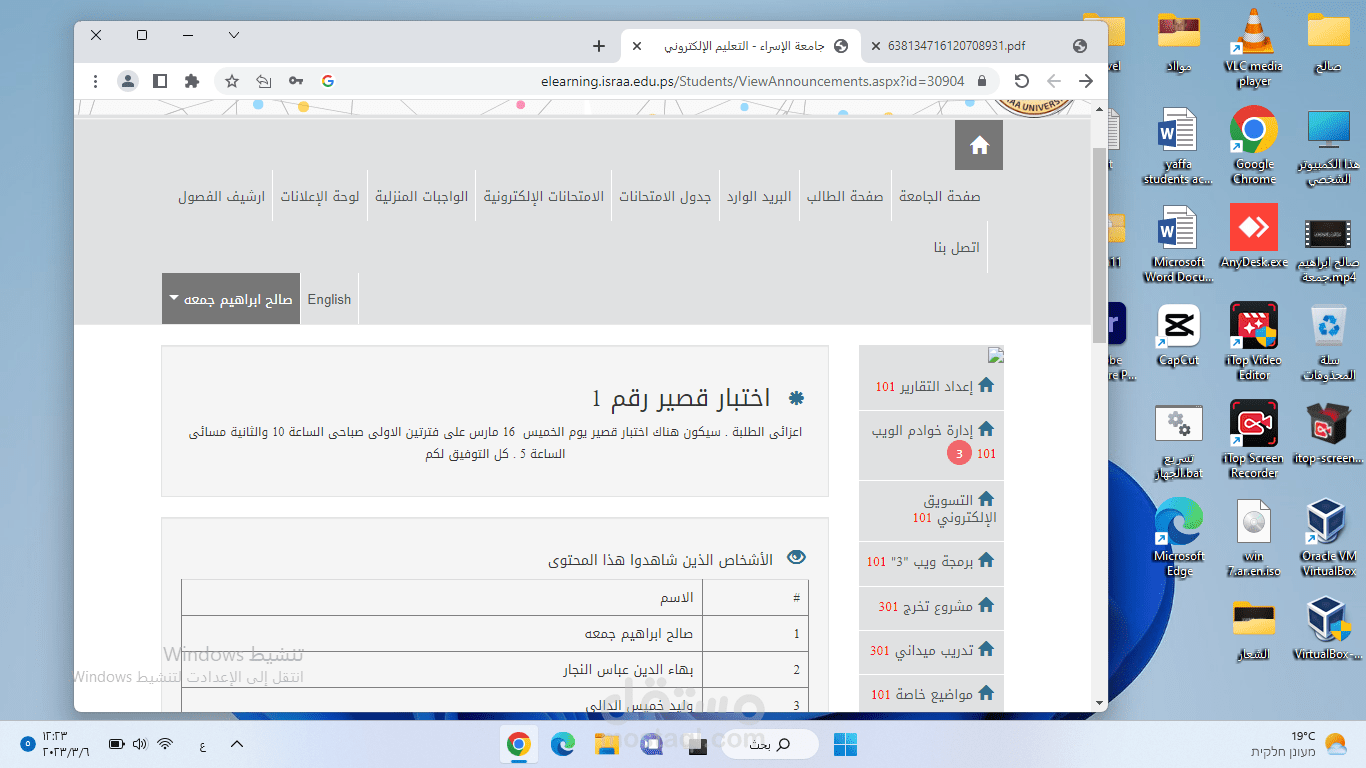The height and width of the screenshot is (768, 1366).
Task: Open CapCut desktop shortcut
Action: coord(1180,336)
